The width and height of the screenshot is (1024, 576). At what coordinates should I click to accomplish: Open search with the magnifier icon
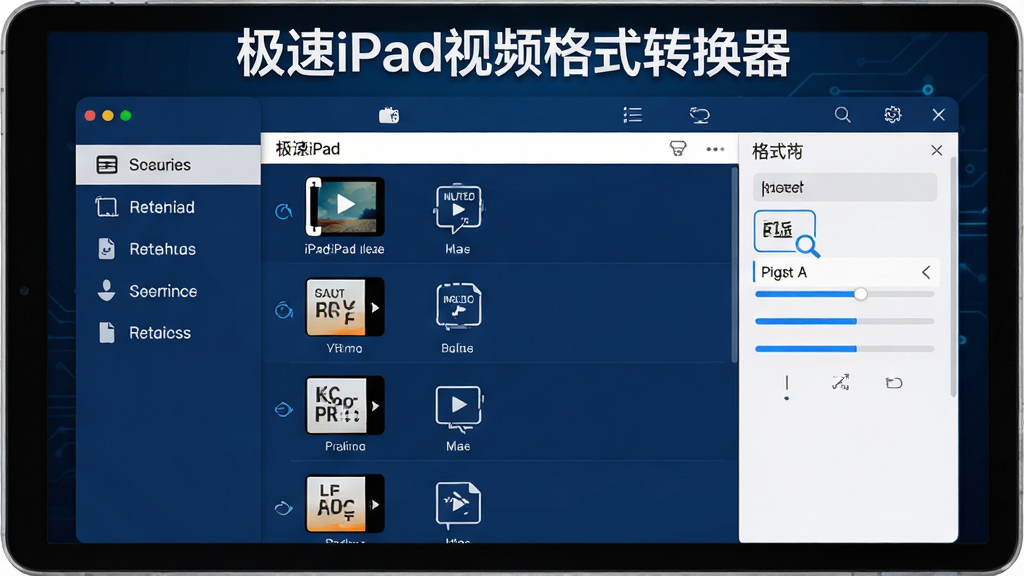[x=842, y=115]
